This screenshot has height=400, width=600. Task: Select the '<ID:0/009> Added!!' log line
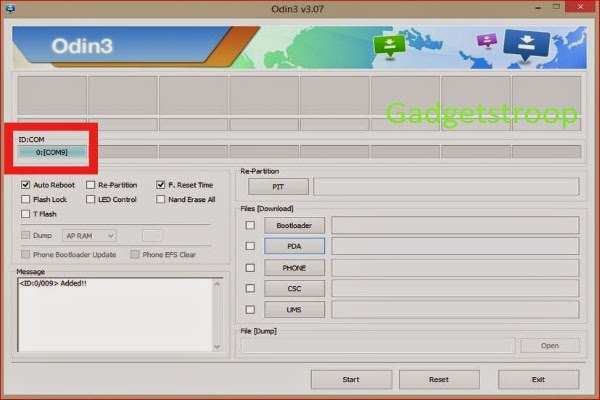[x=53, y=283]
